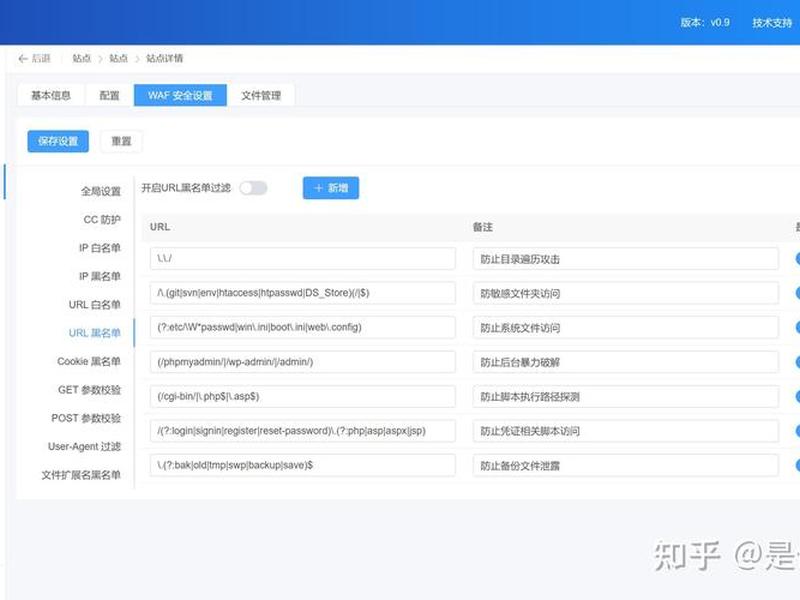Click the 版本: v0.9 label
This screenshot has height=600, width=800.
point(705,22)
